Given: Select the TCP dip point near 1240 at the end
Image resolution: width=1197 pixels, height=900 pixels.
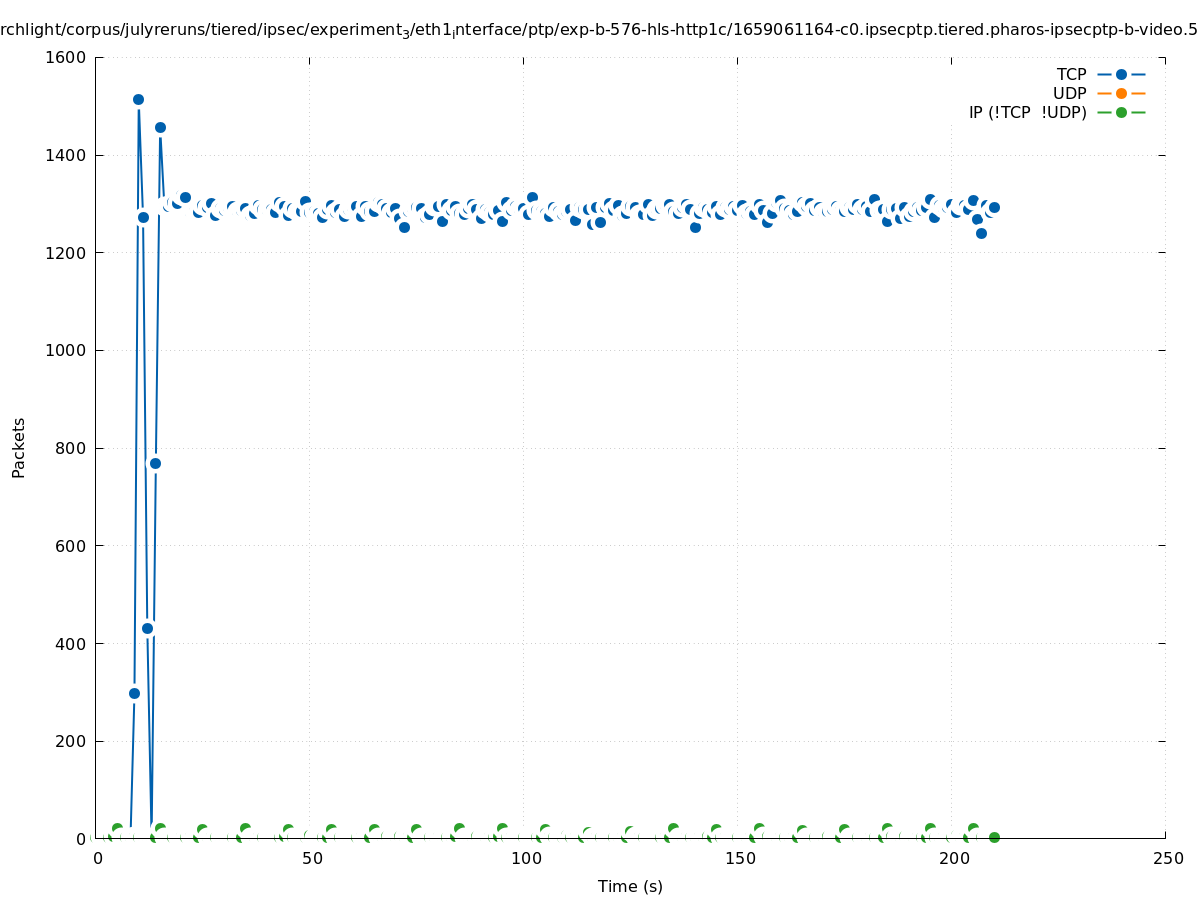Looking at the screenshot, I should [981, 233].
